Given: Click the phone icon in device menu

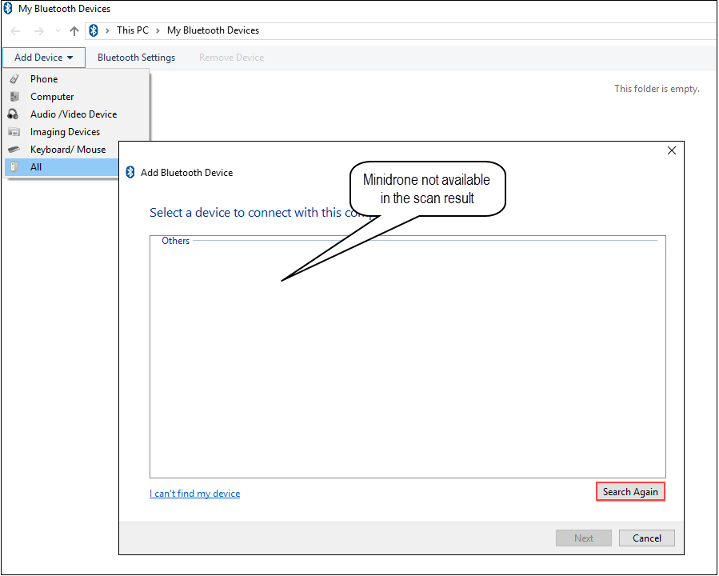Looking at the screenshot, I should tap(14, 79).
